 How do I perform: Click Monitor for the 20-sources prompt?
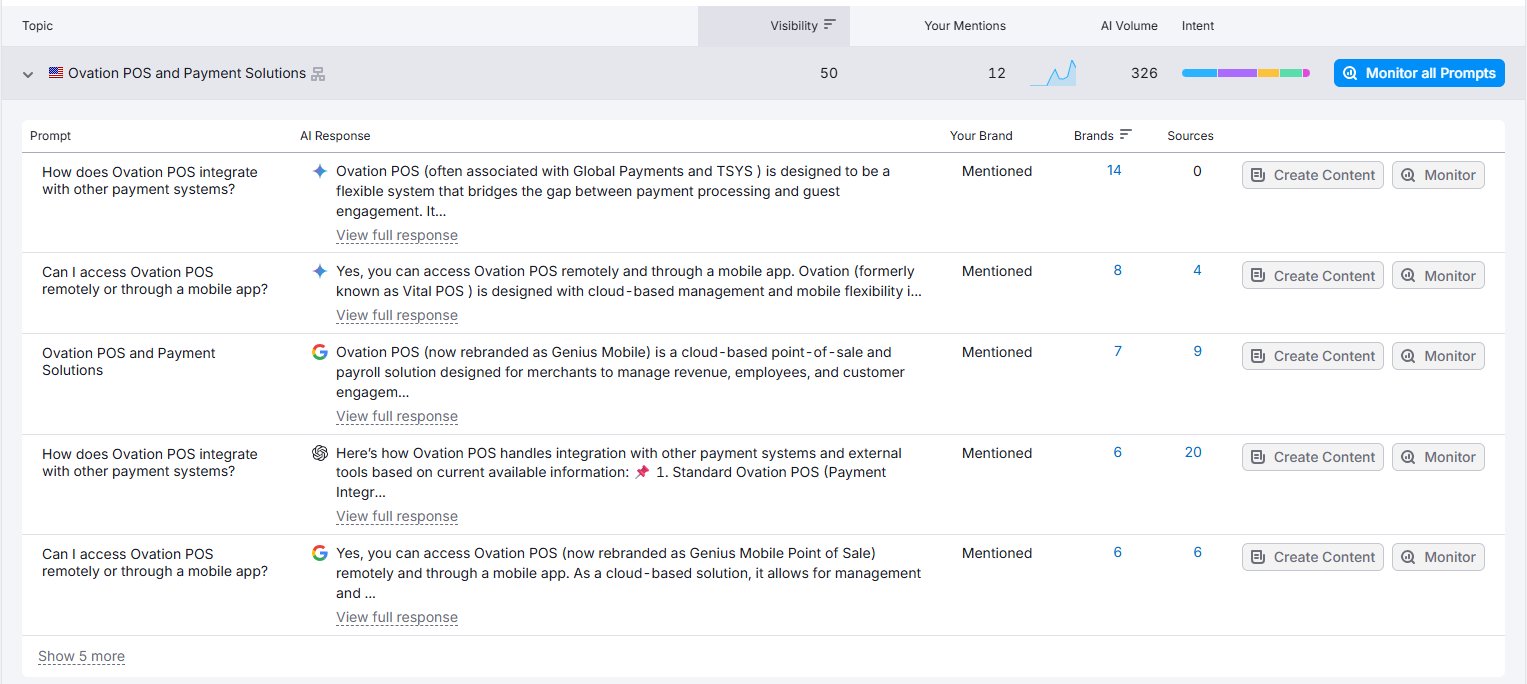(x=1438, y=457)
